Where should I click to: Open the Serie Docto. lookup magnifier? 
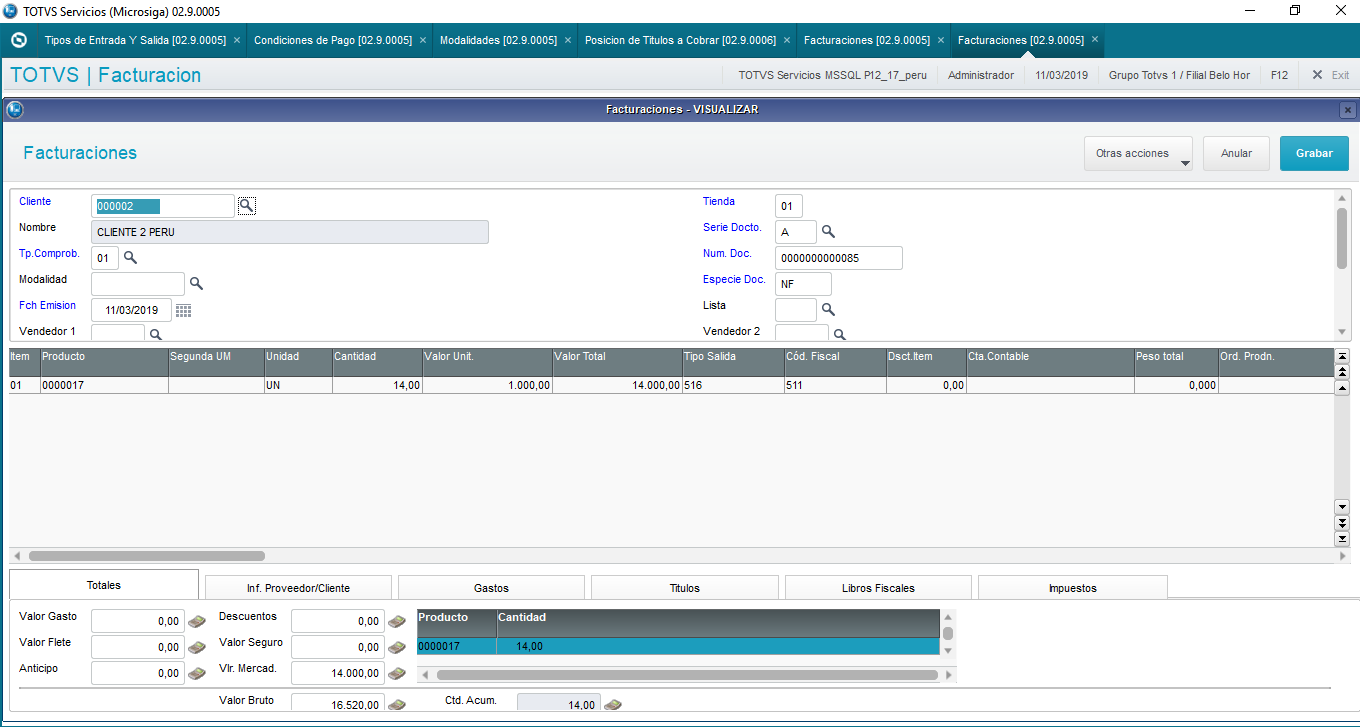click(x=828, y=232)
